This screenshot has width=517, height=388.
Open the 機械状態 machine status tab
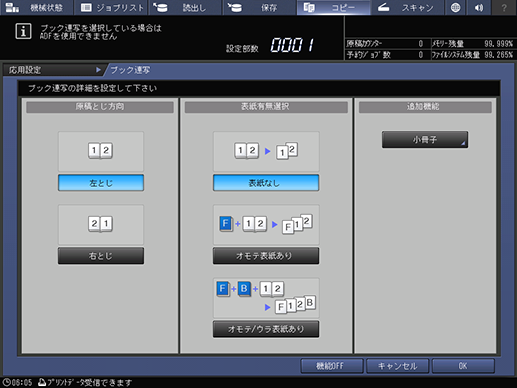(36, 7)
